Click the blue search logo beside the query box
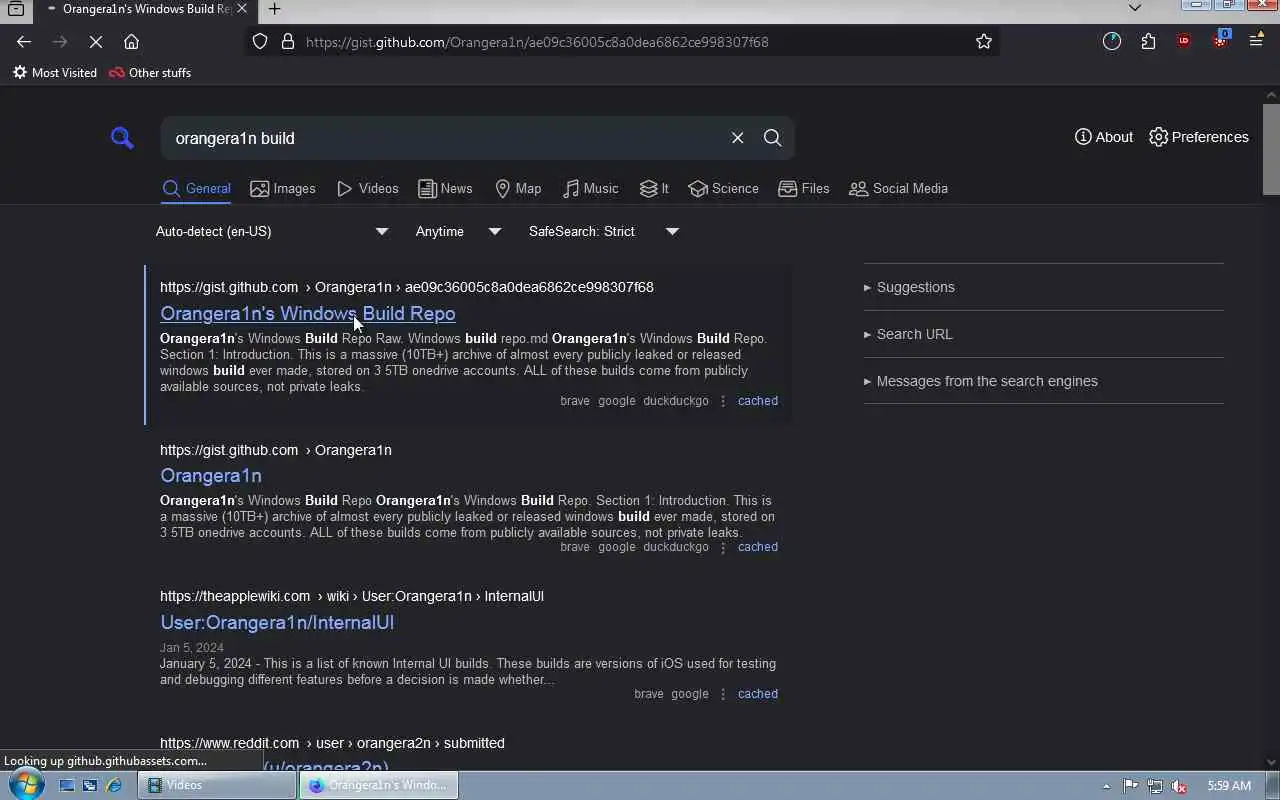 click(122, 138)
